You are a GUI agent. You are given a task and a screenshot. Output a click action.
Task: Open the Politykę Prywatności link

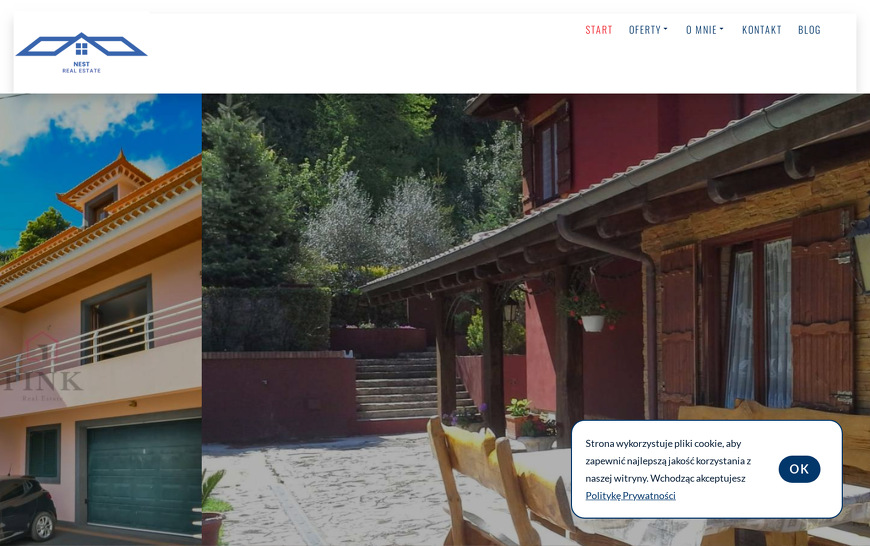(630, 496)
